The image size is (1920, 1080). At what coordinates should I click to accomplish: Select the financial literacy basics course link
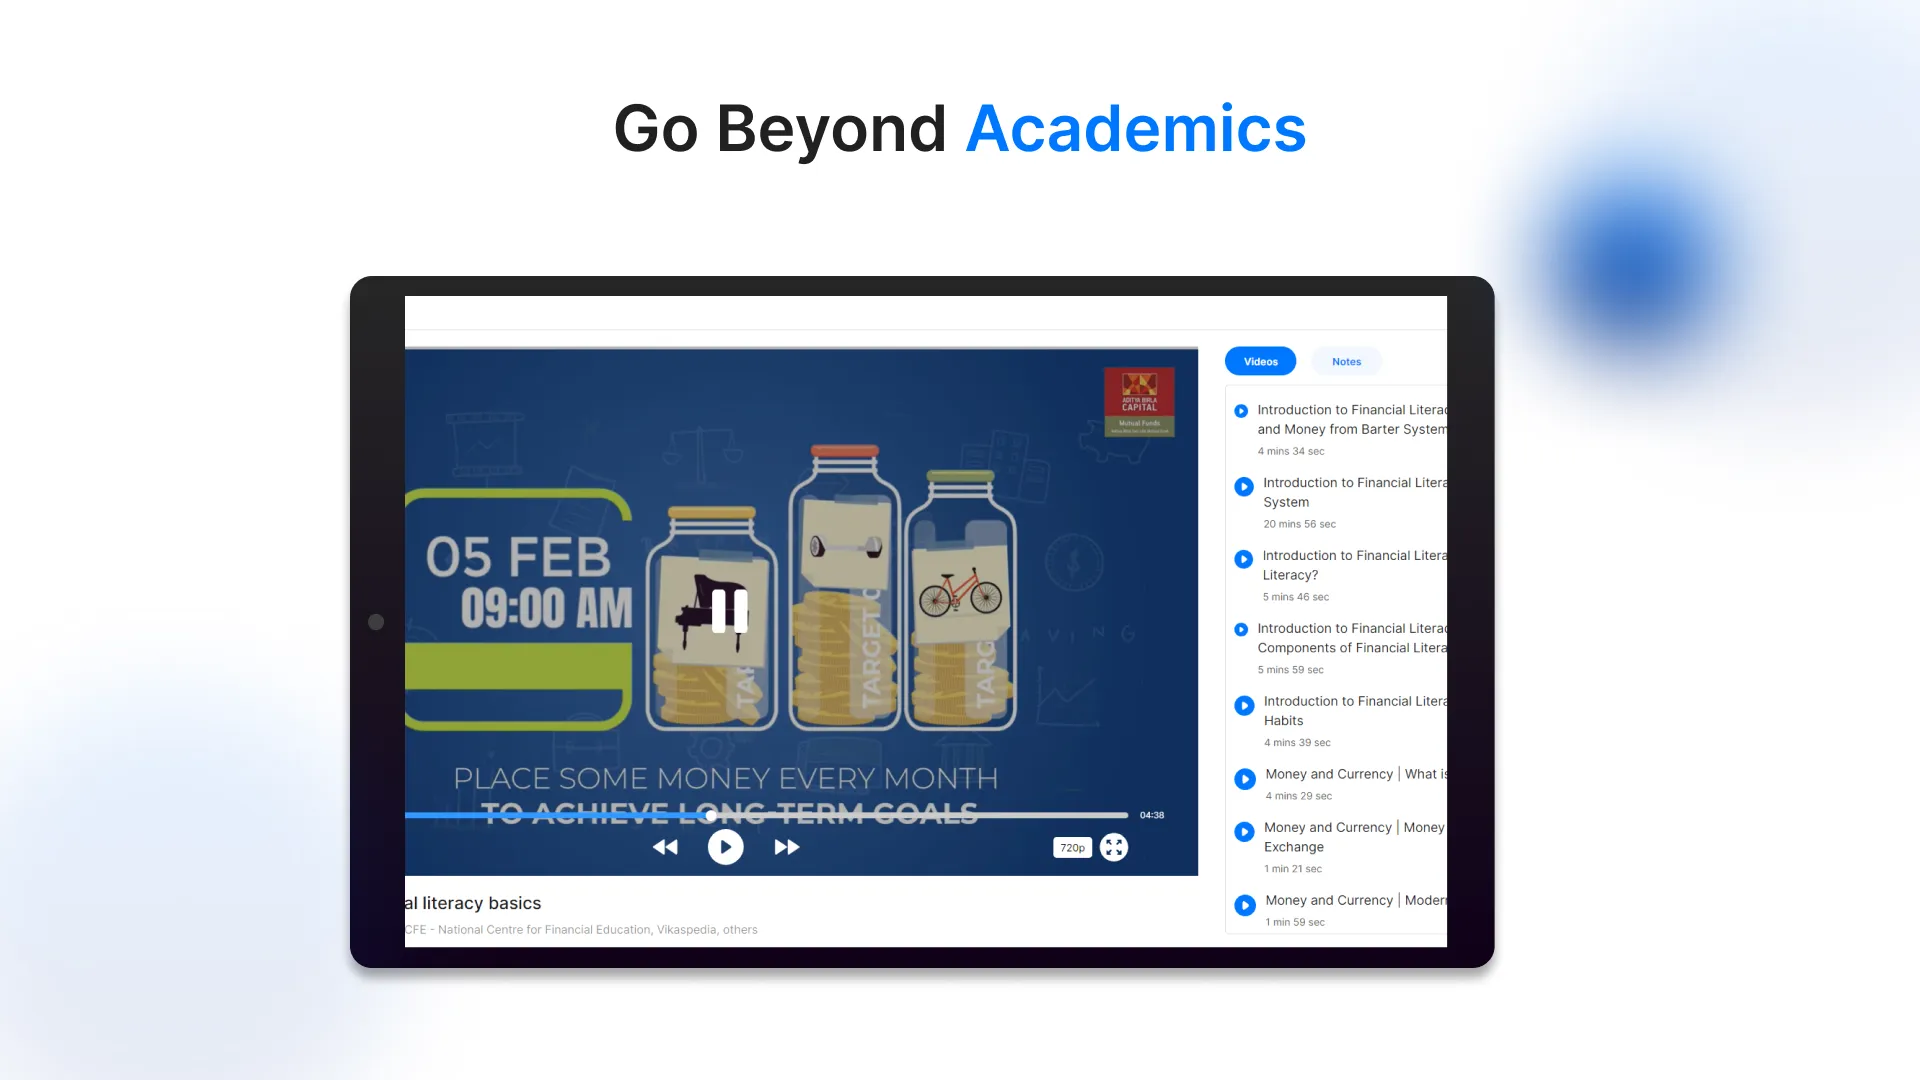coord(472,902)
